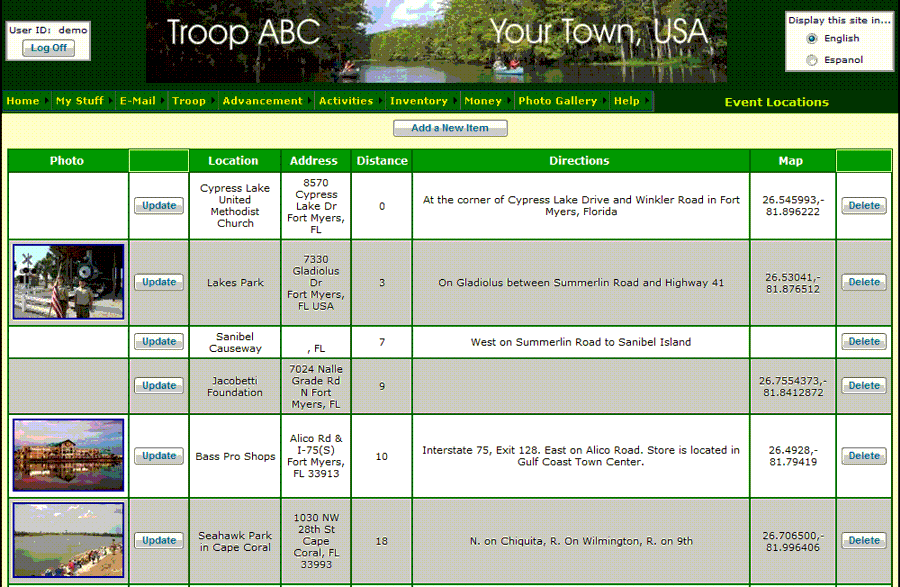900x587 pixels.
Task: Update the Bass Pro Shops location
Action: 159,456
